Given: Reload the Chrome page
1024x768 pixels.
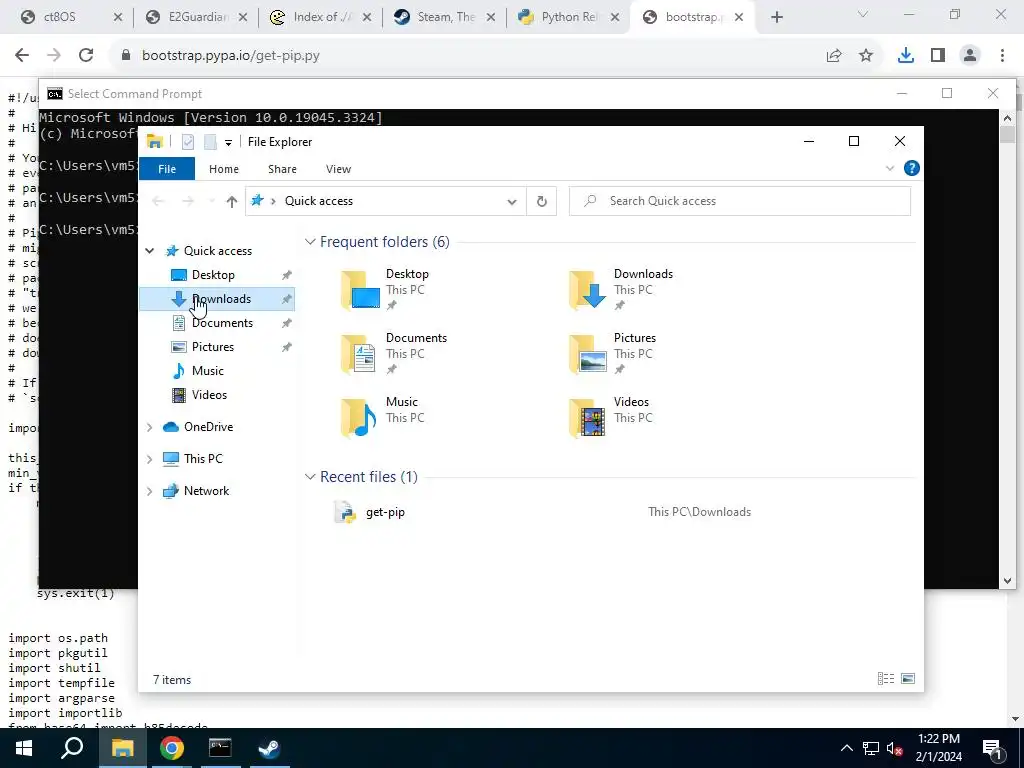Looking at the screenshot, I should point(86,56).
